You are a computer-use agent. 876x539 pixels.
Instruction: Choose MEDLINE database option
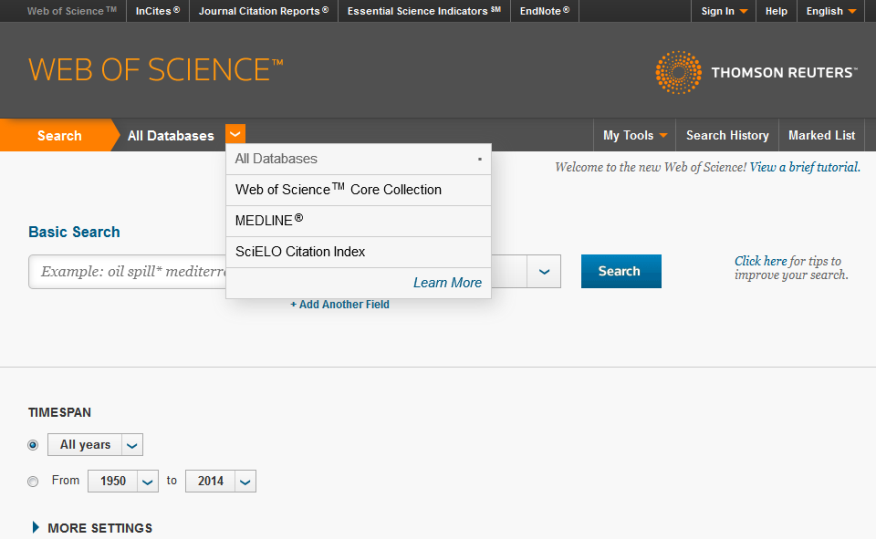pyautogui.click(x=358, y=221)
